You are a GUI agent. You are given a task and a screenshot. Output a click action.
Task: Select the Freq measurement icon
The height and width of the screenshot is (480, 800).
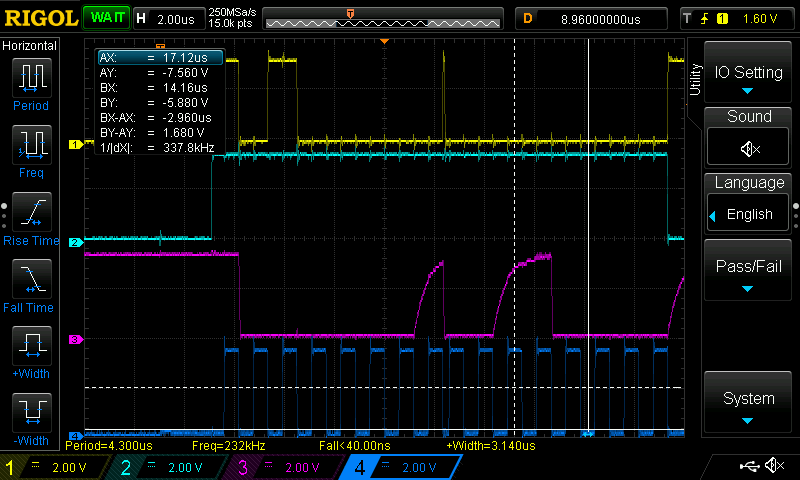[x=32, y=145]
